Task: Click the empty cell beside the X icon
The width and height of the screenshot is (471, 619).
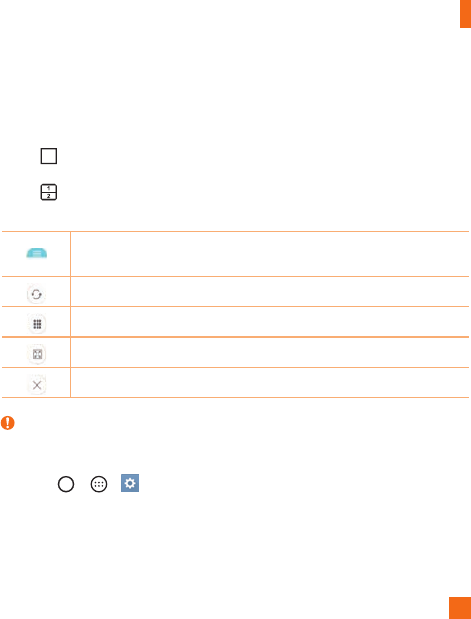Action: point(270,382)
